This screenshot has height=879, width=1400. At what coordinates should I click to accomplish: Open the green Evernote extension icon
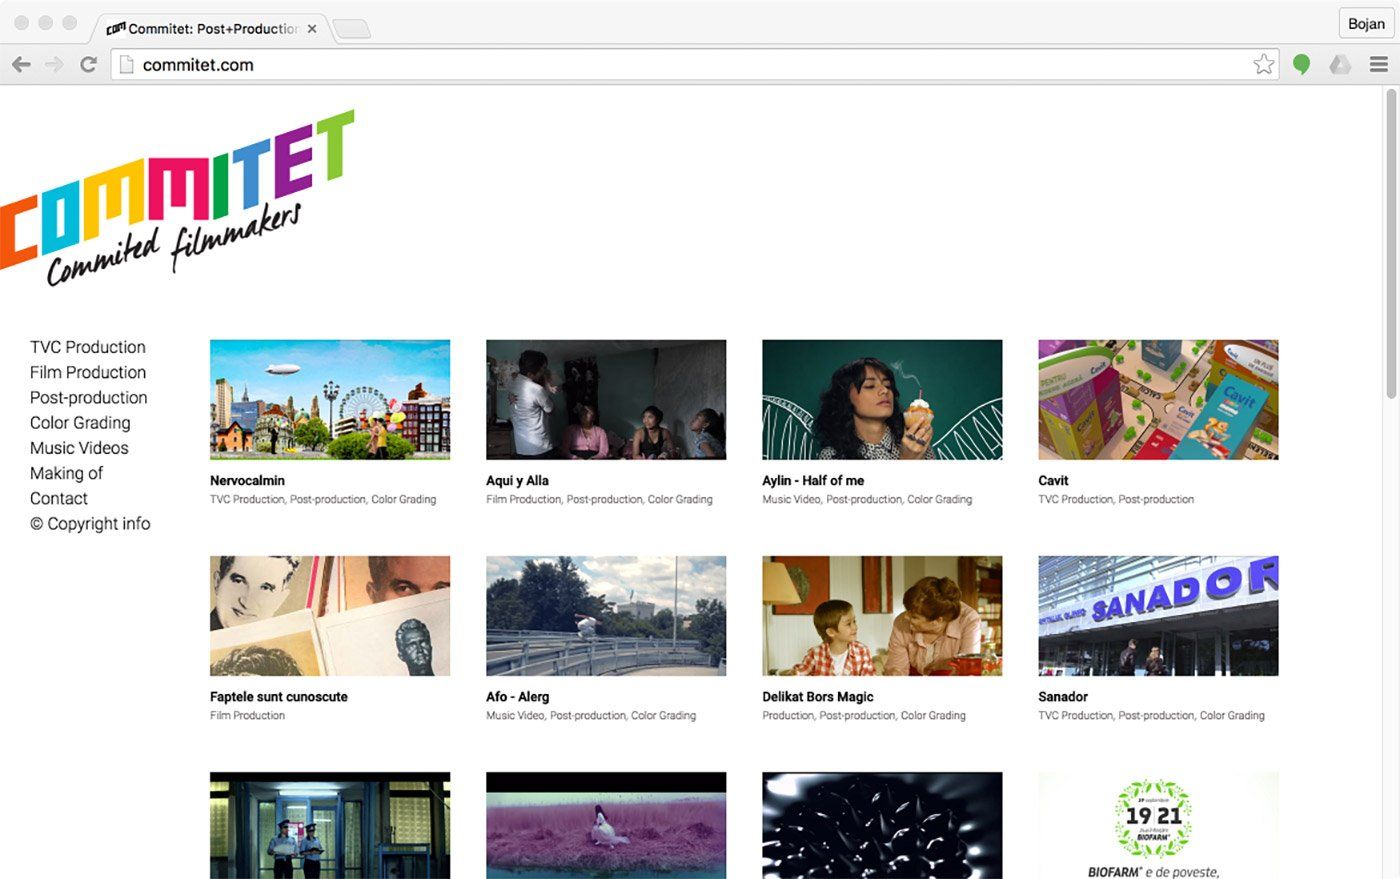click(1301, 65)
